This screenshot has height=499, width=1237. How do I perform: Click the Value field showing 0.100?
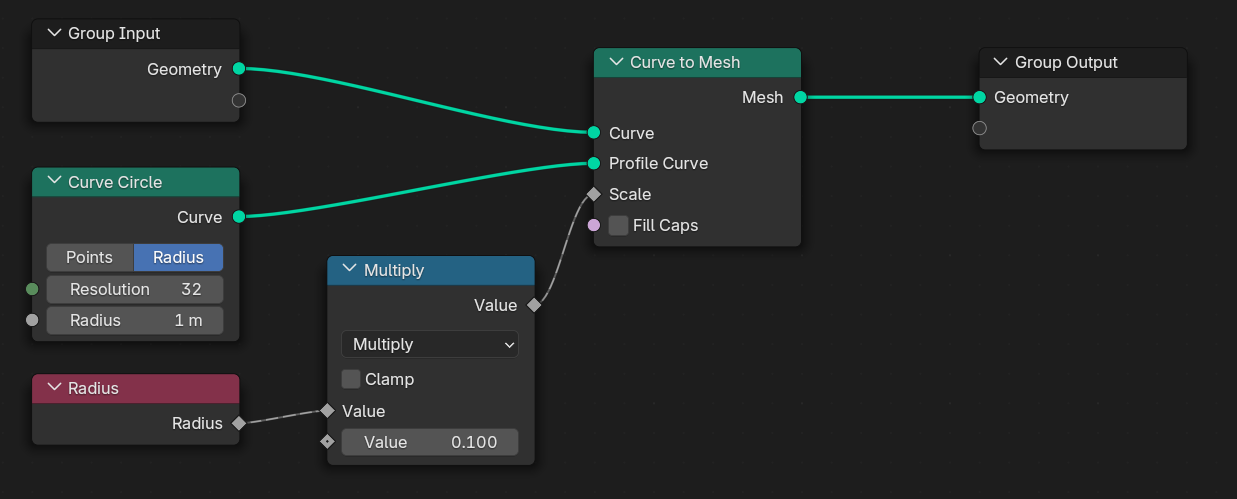tap(430, 442)
